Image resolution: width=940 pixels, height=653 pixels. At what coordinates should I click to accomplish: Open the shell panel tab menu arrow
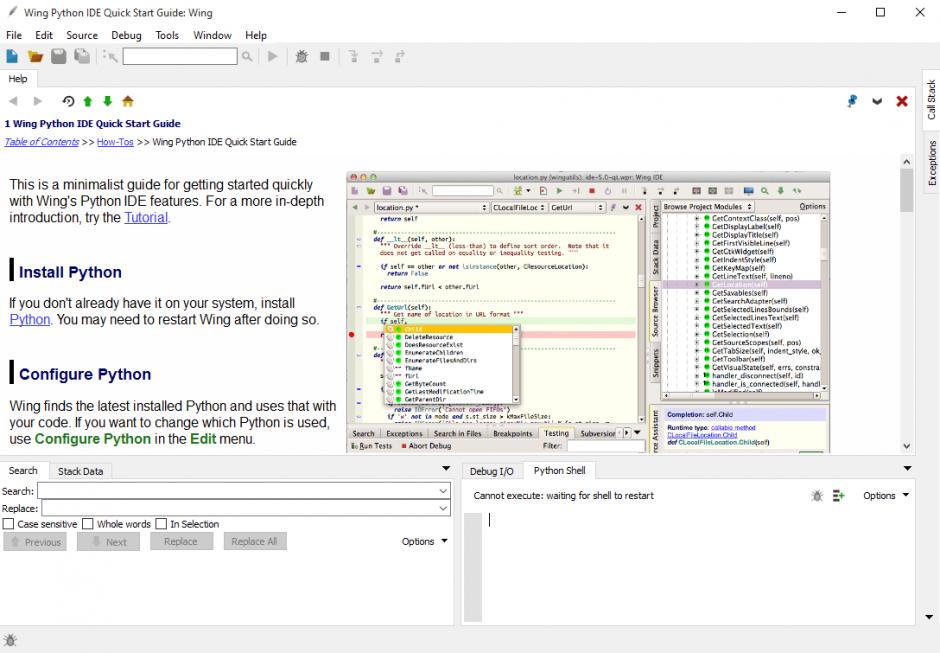[908, 469]
